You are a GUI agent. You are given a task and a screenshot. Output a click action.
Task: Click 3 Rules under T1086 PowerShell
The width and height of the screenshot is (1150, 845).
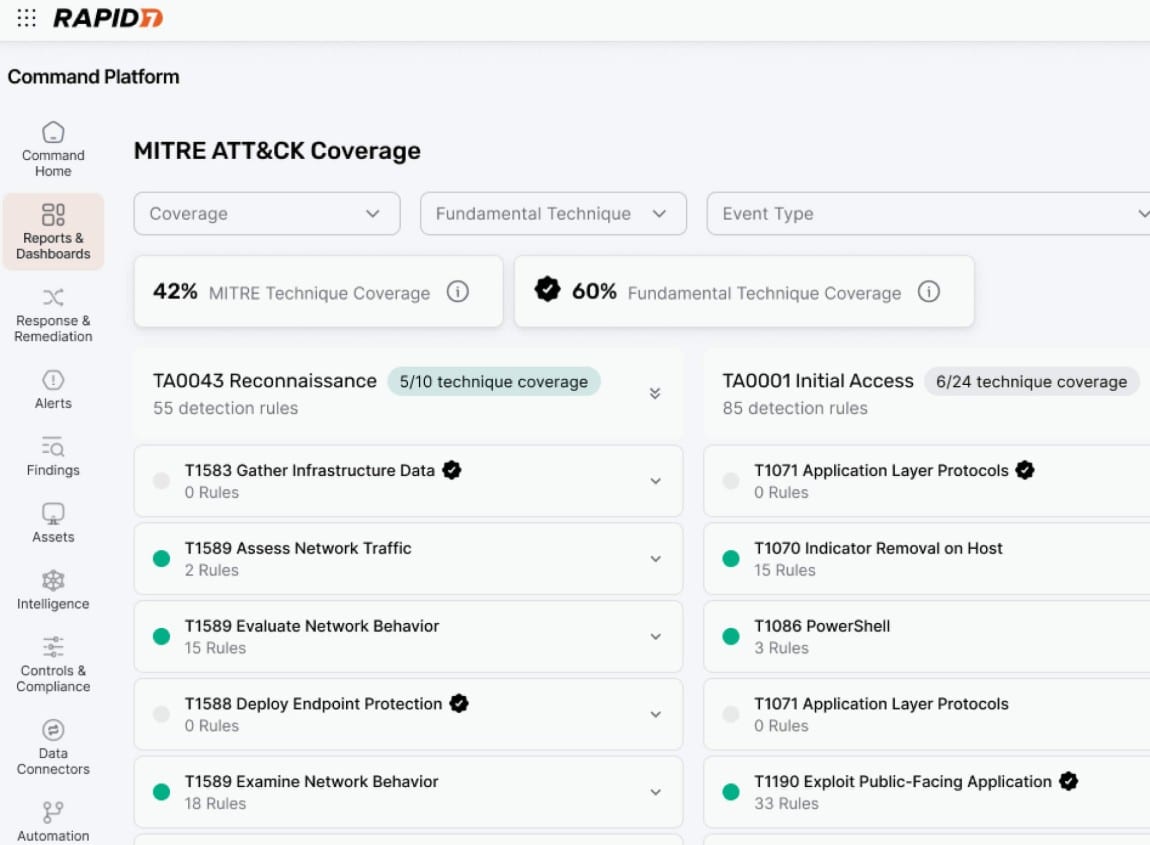[x=781, y=648]
